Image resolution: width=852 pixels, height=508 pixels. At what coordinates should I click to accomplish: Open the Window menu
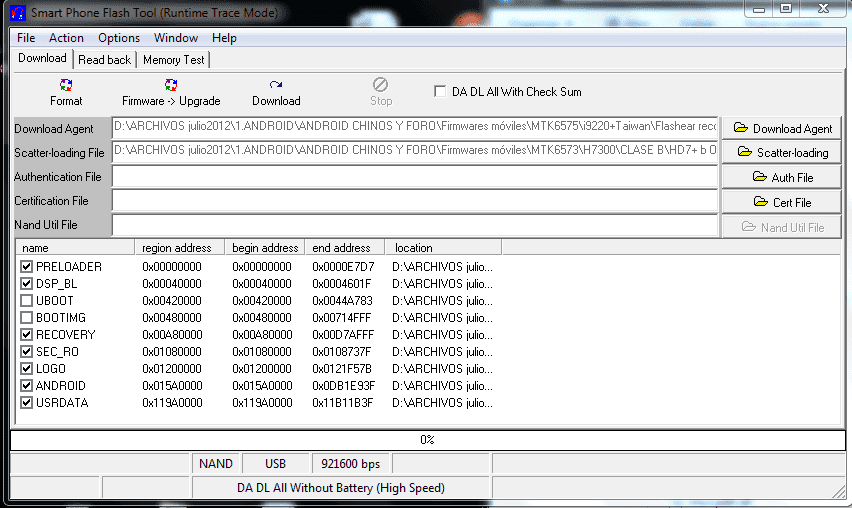coord(176,38)
